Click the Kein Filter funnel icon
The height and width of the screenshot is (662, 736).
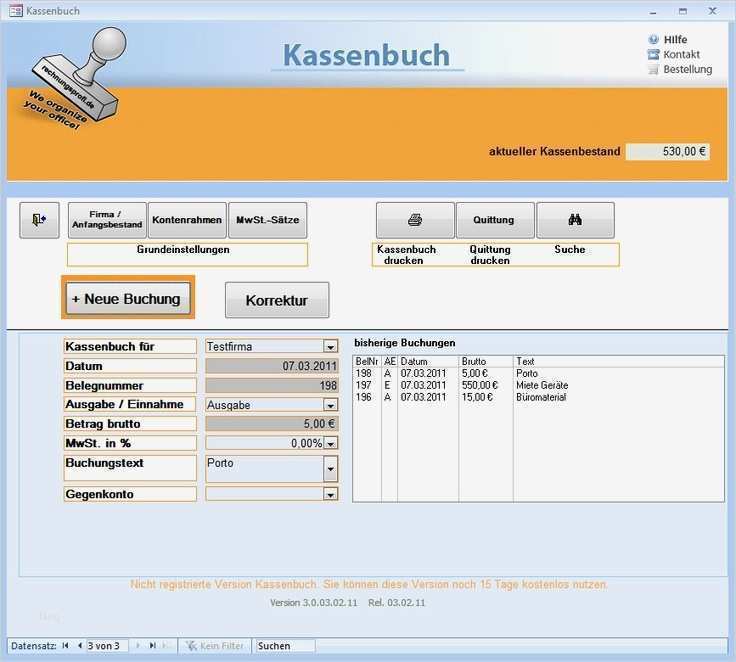point(192,646)
